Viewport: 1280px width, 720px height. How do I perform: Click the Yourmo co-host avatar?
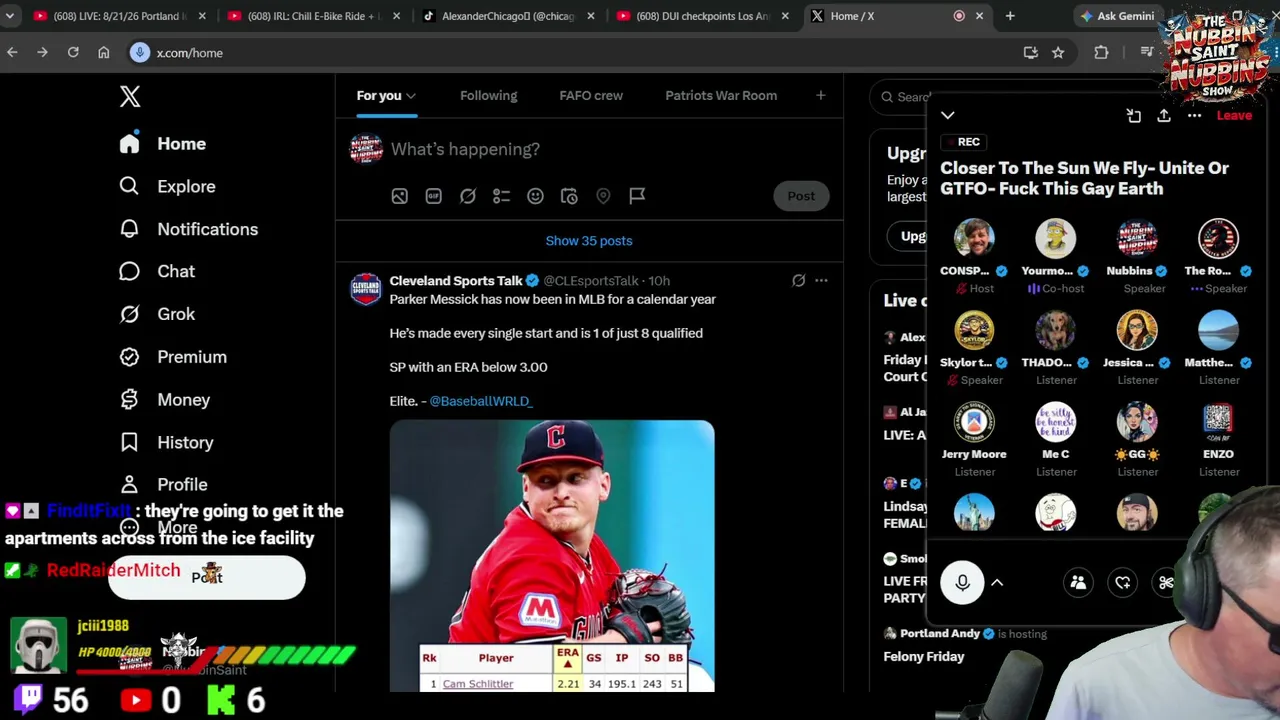pyautogui.click(x=1056, y=239)
